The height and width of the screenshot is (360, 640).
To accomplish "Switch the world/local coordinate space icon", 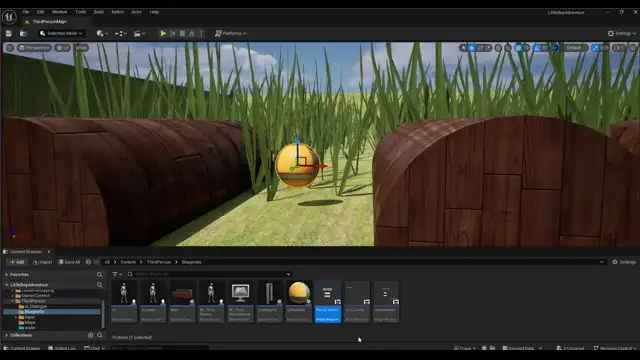I will (x=498, y=48).
